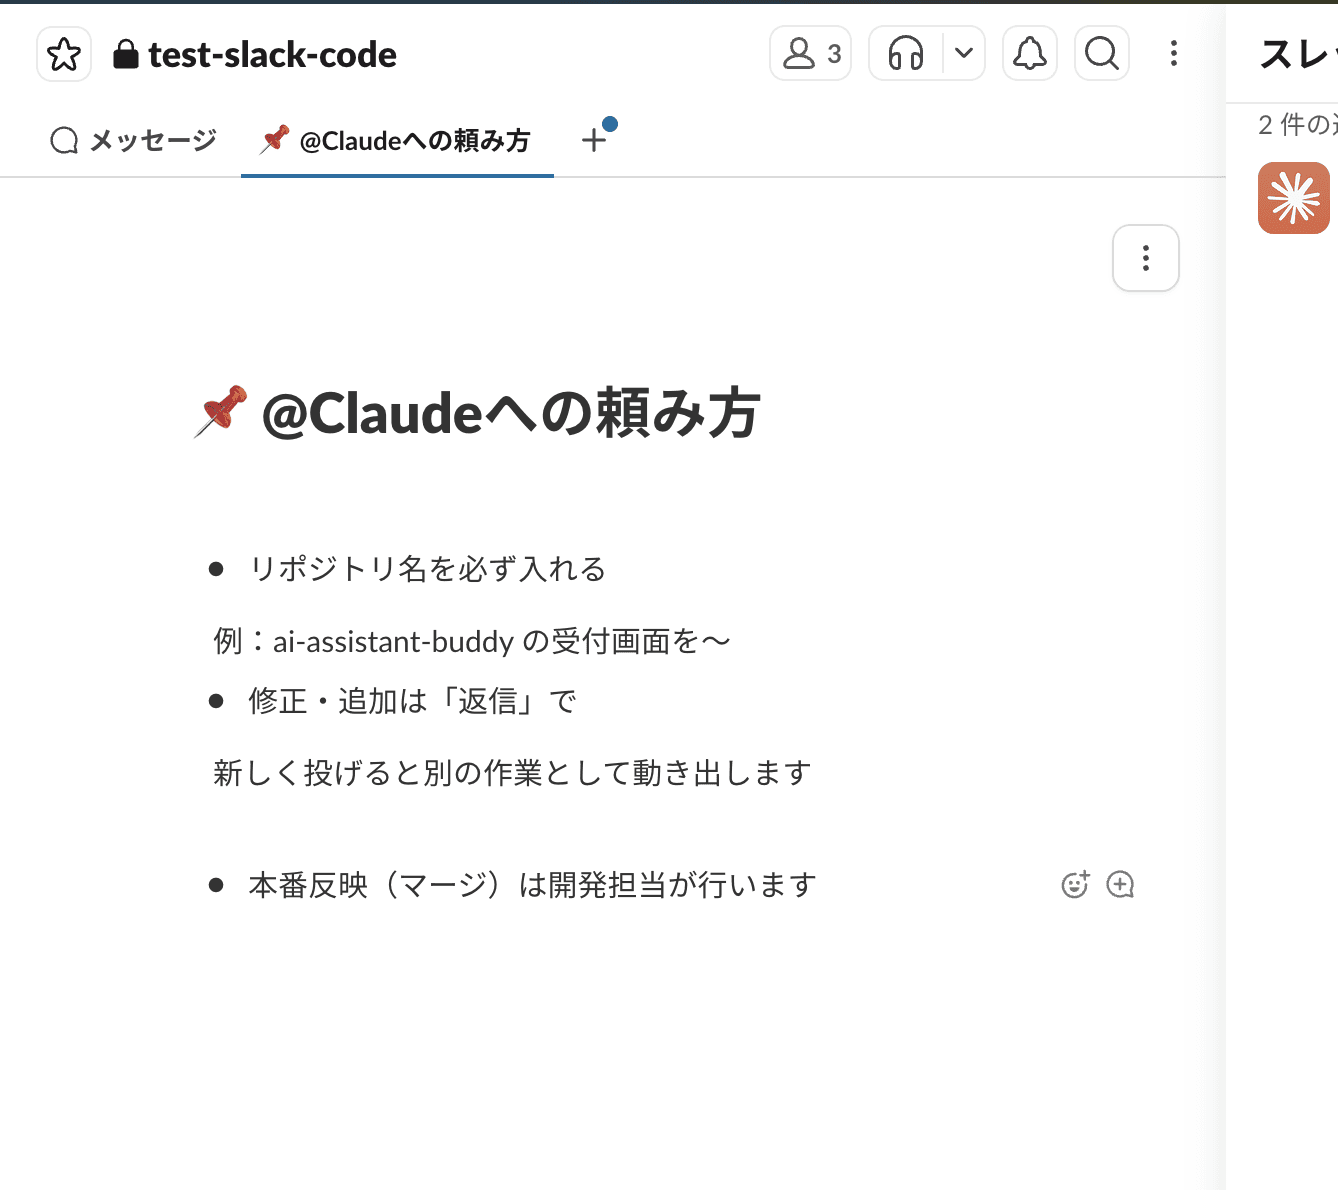This screenshot has width=1338, height=1190.
Task: Click the red pushpin emoji in the title
Action: click(221, 411)
